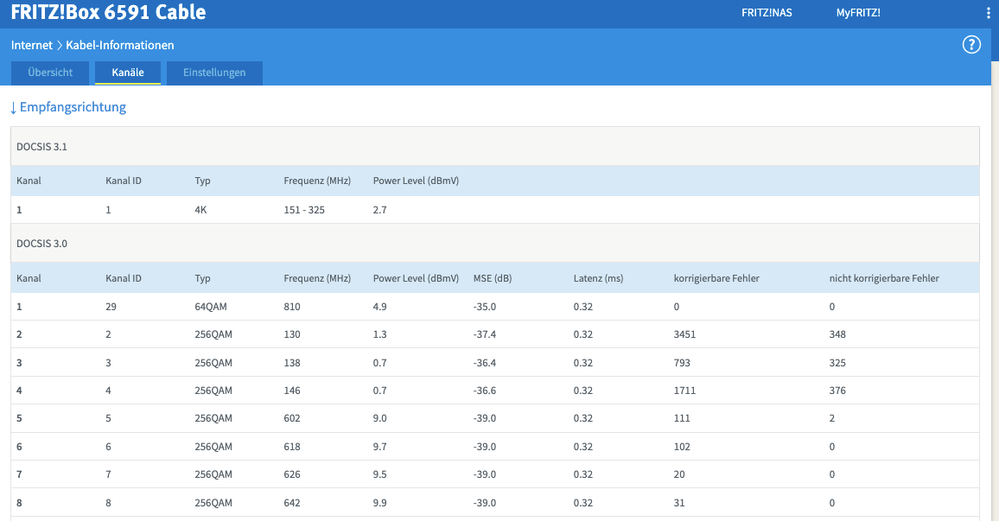
Task: Click power level value 9.0
Action: click(x=380, y=418)
